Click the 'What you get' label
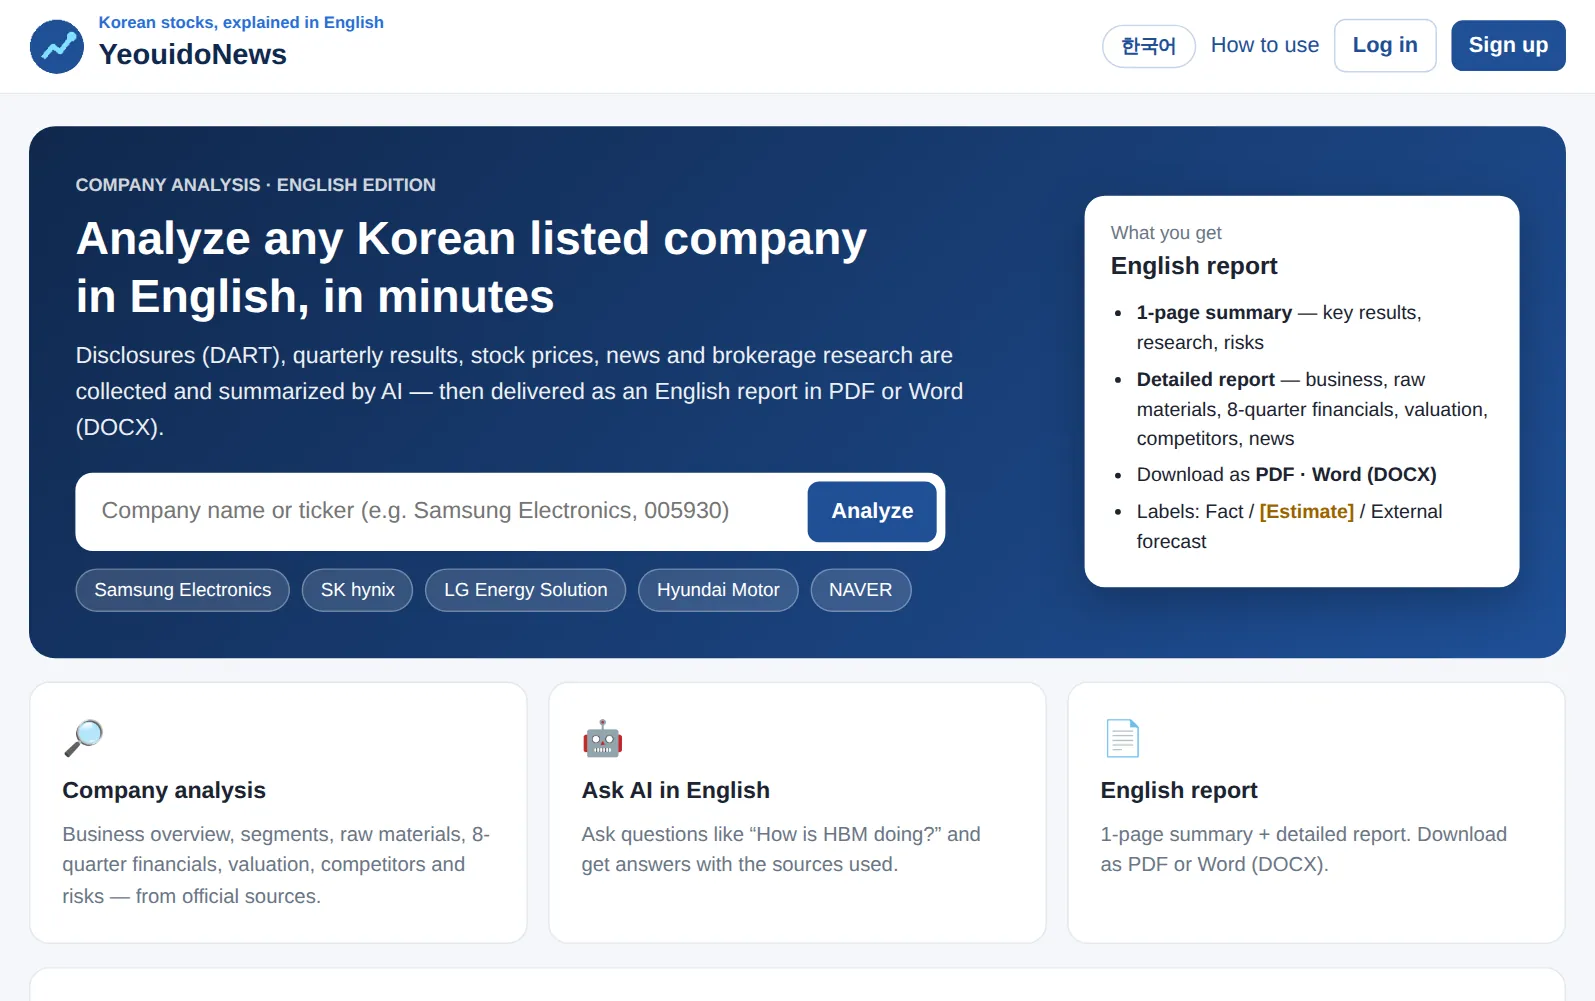This screenshot has width=1595, height=1001. pyautogui.click(x=1166, y=233)
